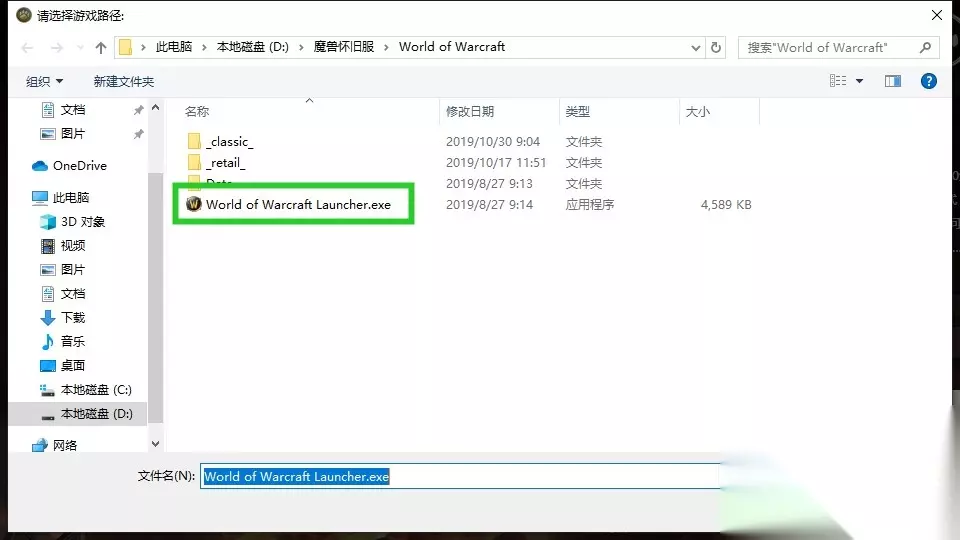Change view layout icon
Image resolution: width=960 pixels, height=540 pixels.
(838, 81)
